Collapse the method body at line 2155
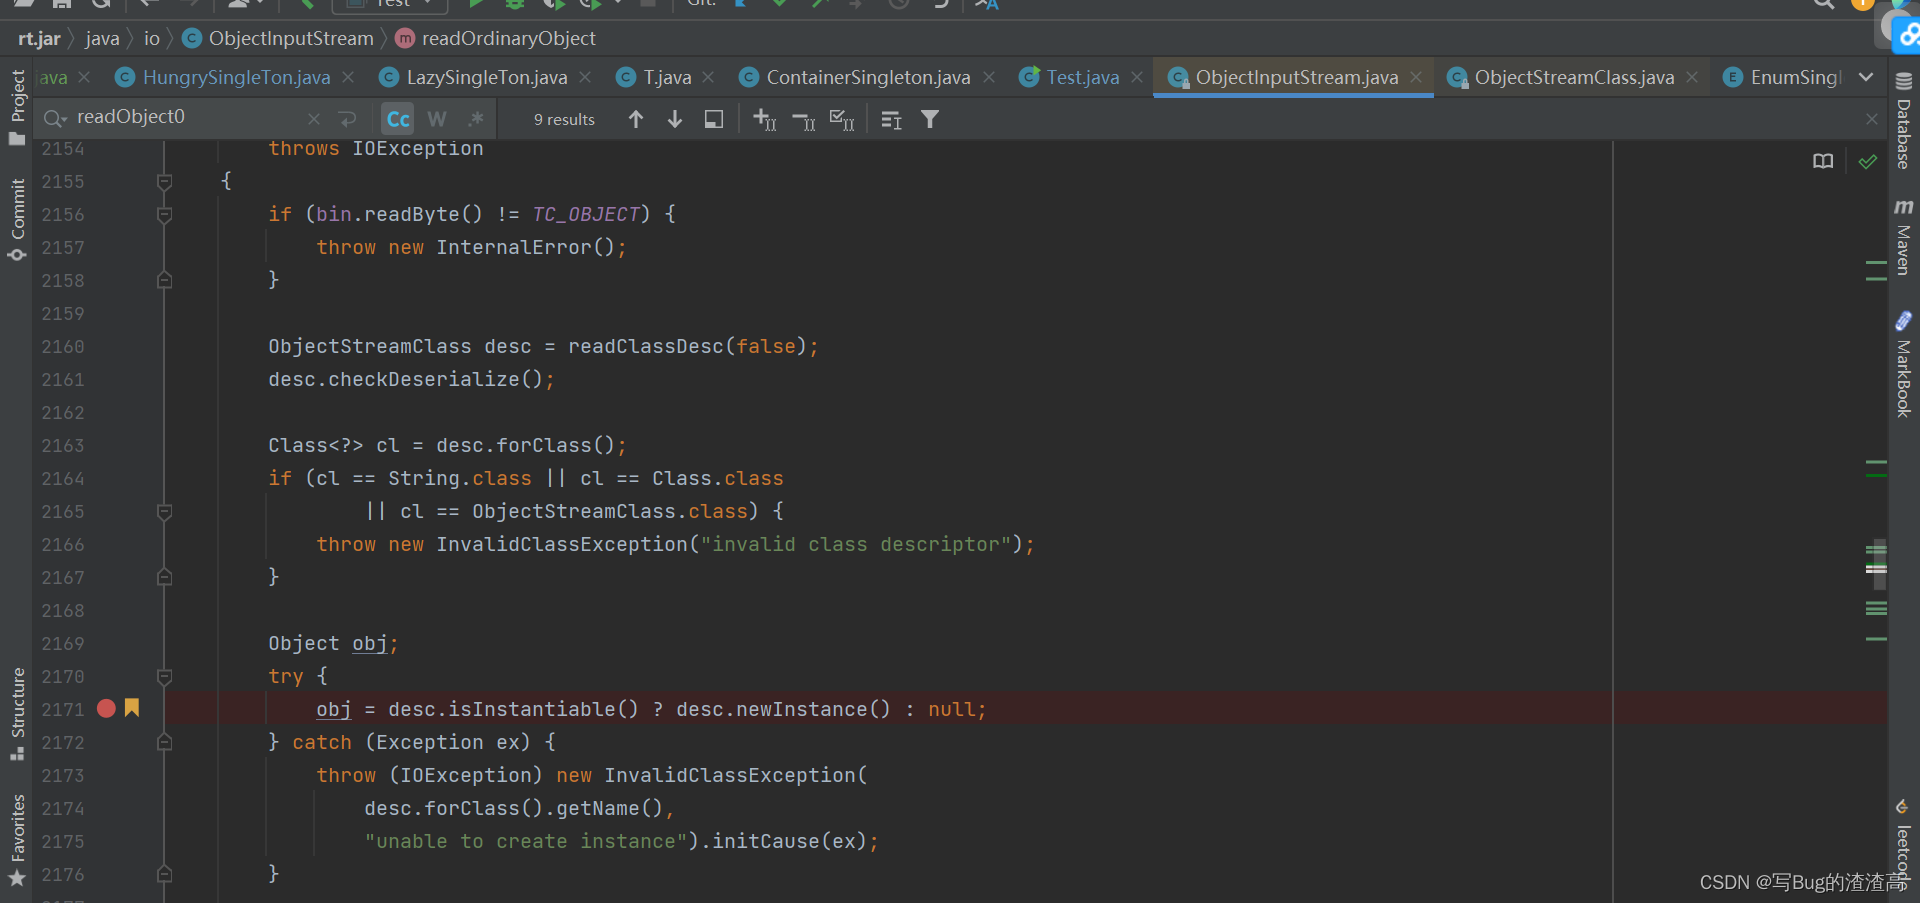The width and height of the screenshot is (1920, 903). pyautogui.click(x=164, y=181)
